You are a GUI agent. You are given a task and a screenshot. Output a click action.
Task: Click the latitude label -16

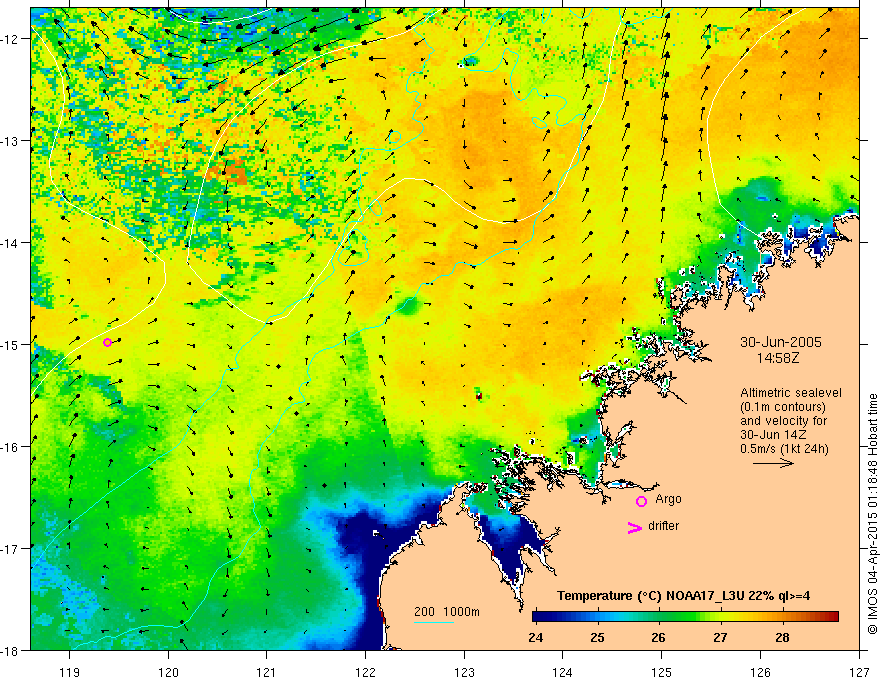click(x=12, y=447)
